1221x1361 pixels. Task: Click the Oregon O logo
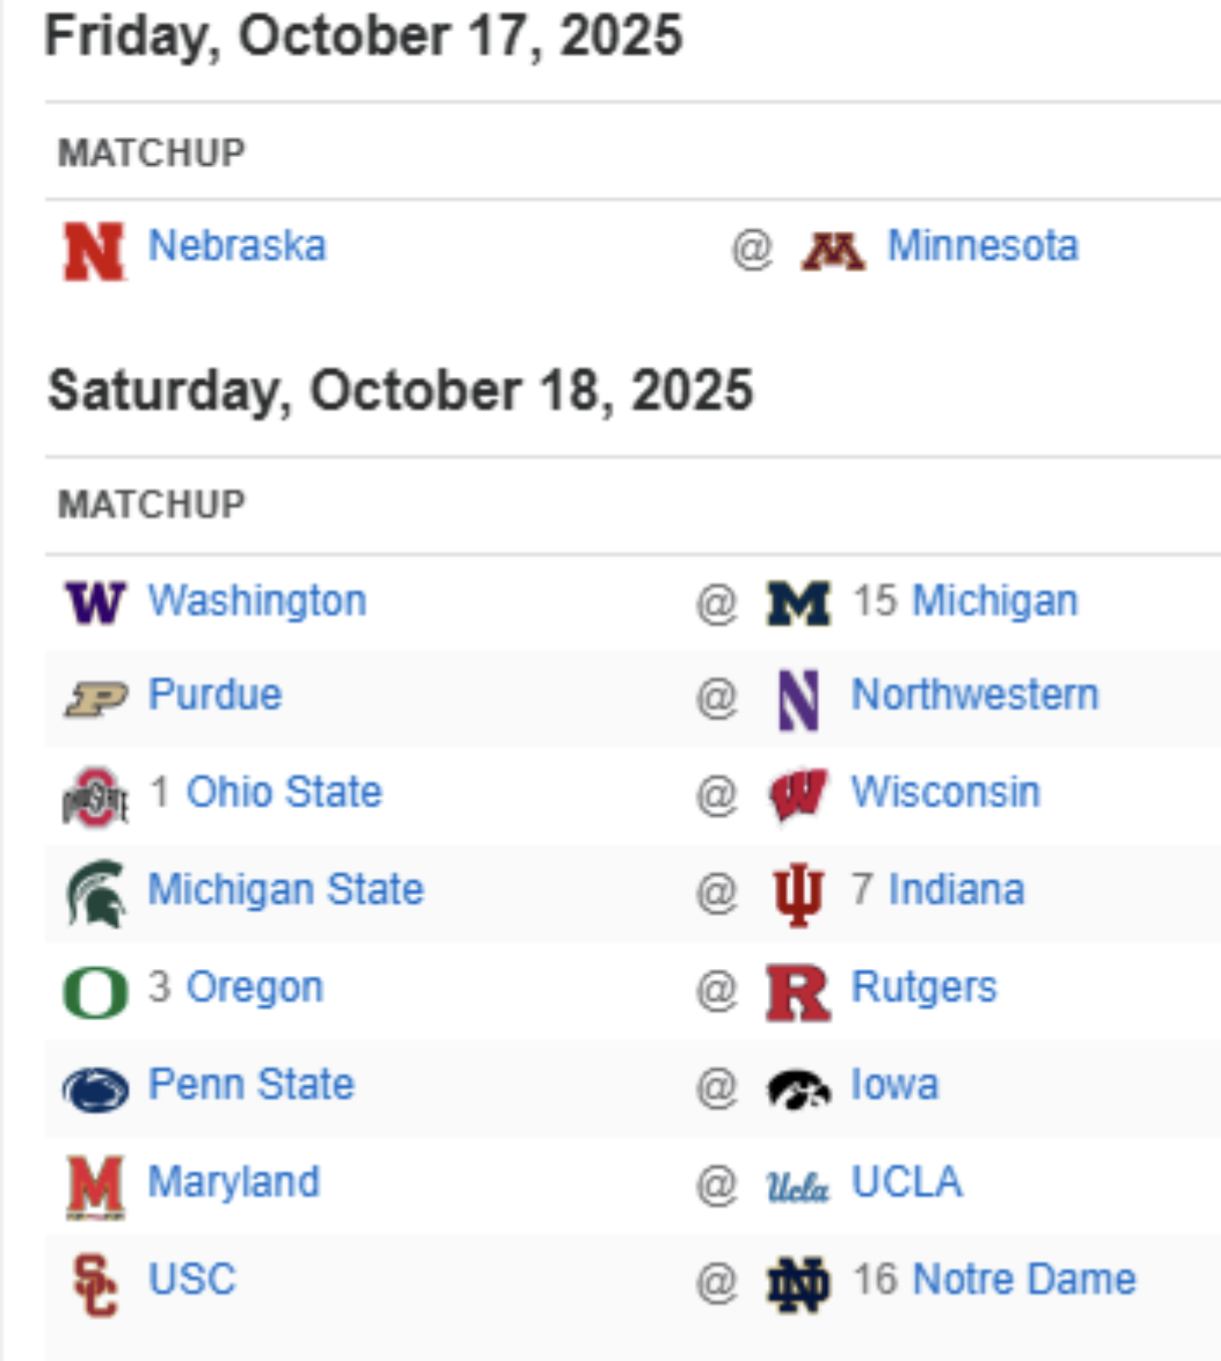(x=95, y=992)
